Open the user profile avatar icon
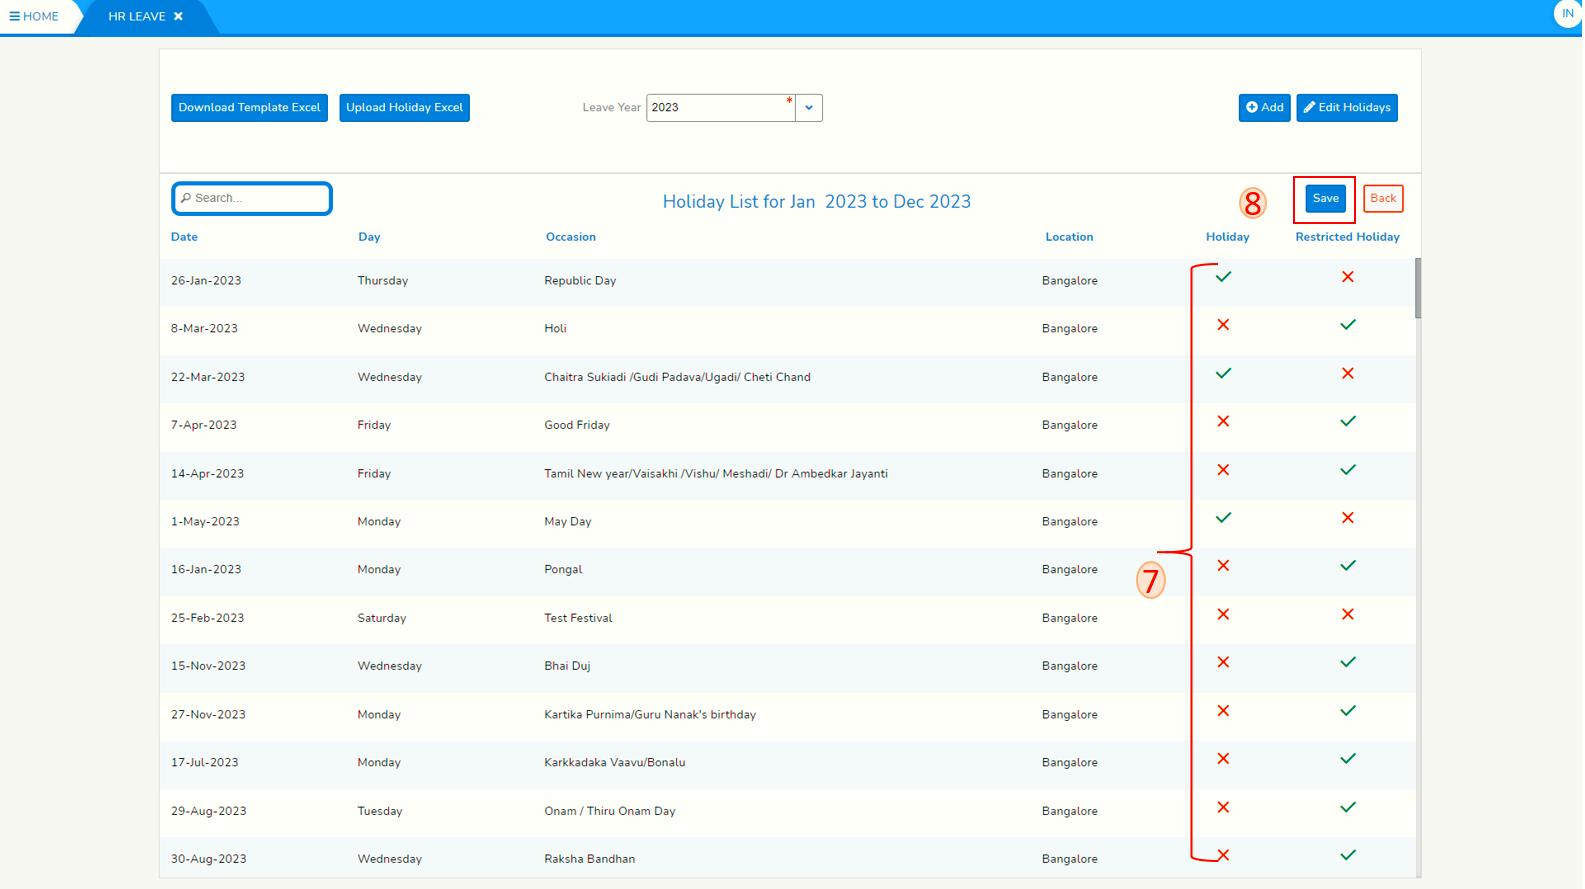 pyautogui.click(x=1566, y=14)
